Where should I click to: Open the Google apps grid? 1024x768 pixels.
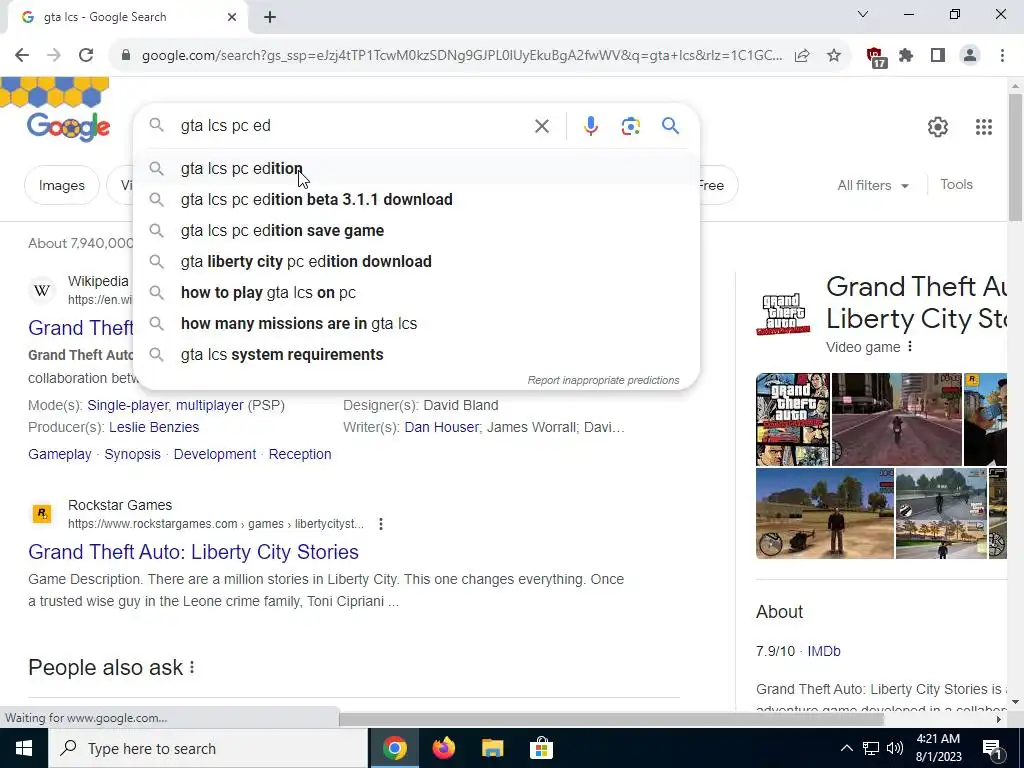coord(984,127)
